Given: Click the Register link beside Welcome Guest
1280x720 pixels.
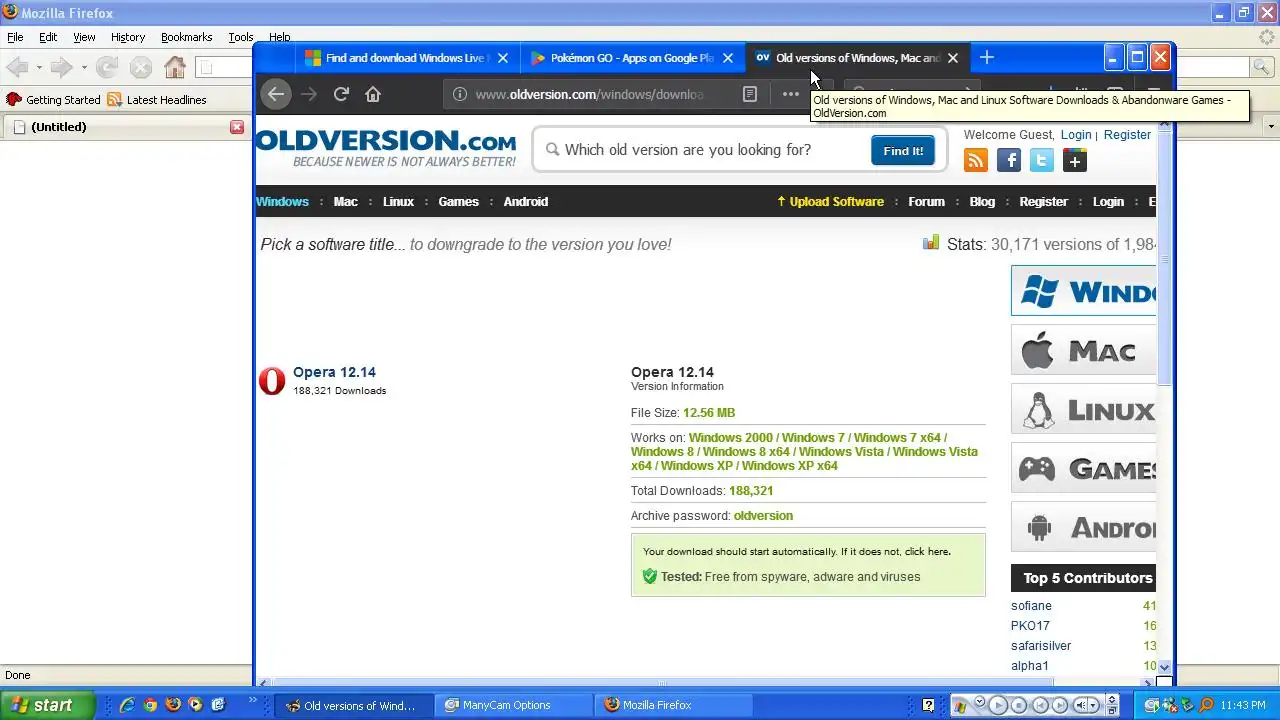Looking at the screenshot, I should point(1127,135).
